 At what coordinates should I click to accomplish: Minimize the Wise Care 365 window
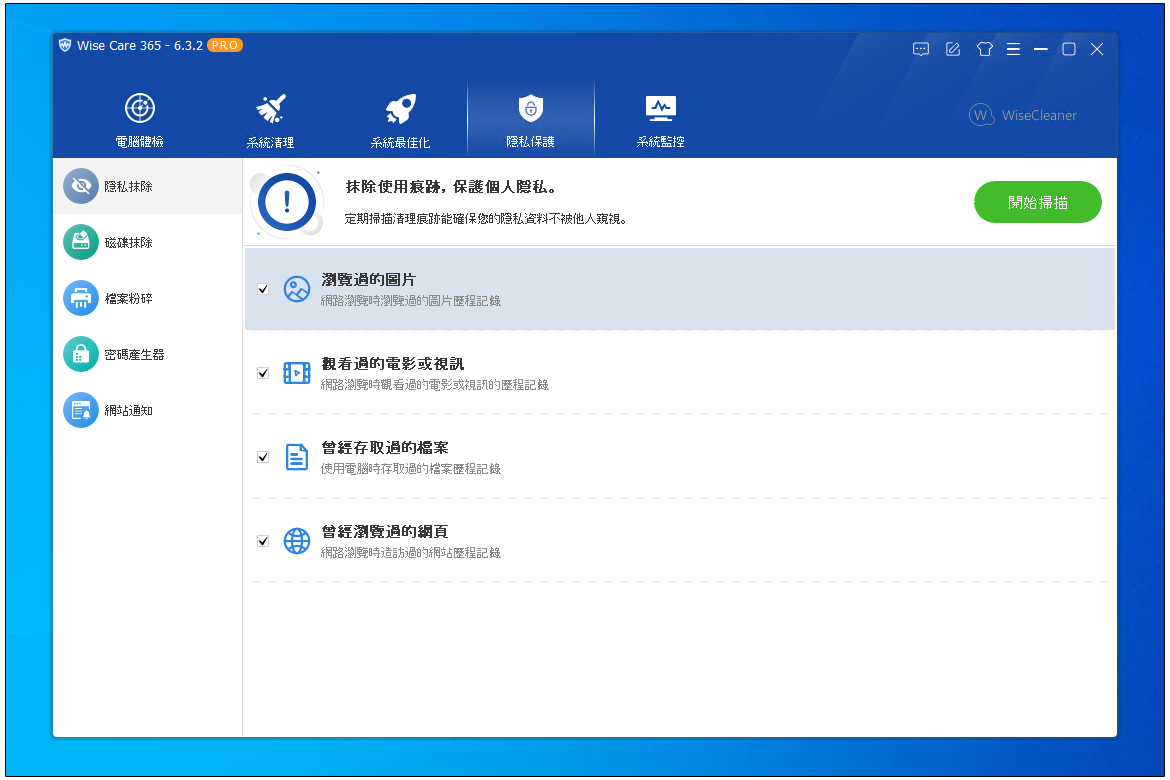click(1041, 49)
